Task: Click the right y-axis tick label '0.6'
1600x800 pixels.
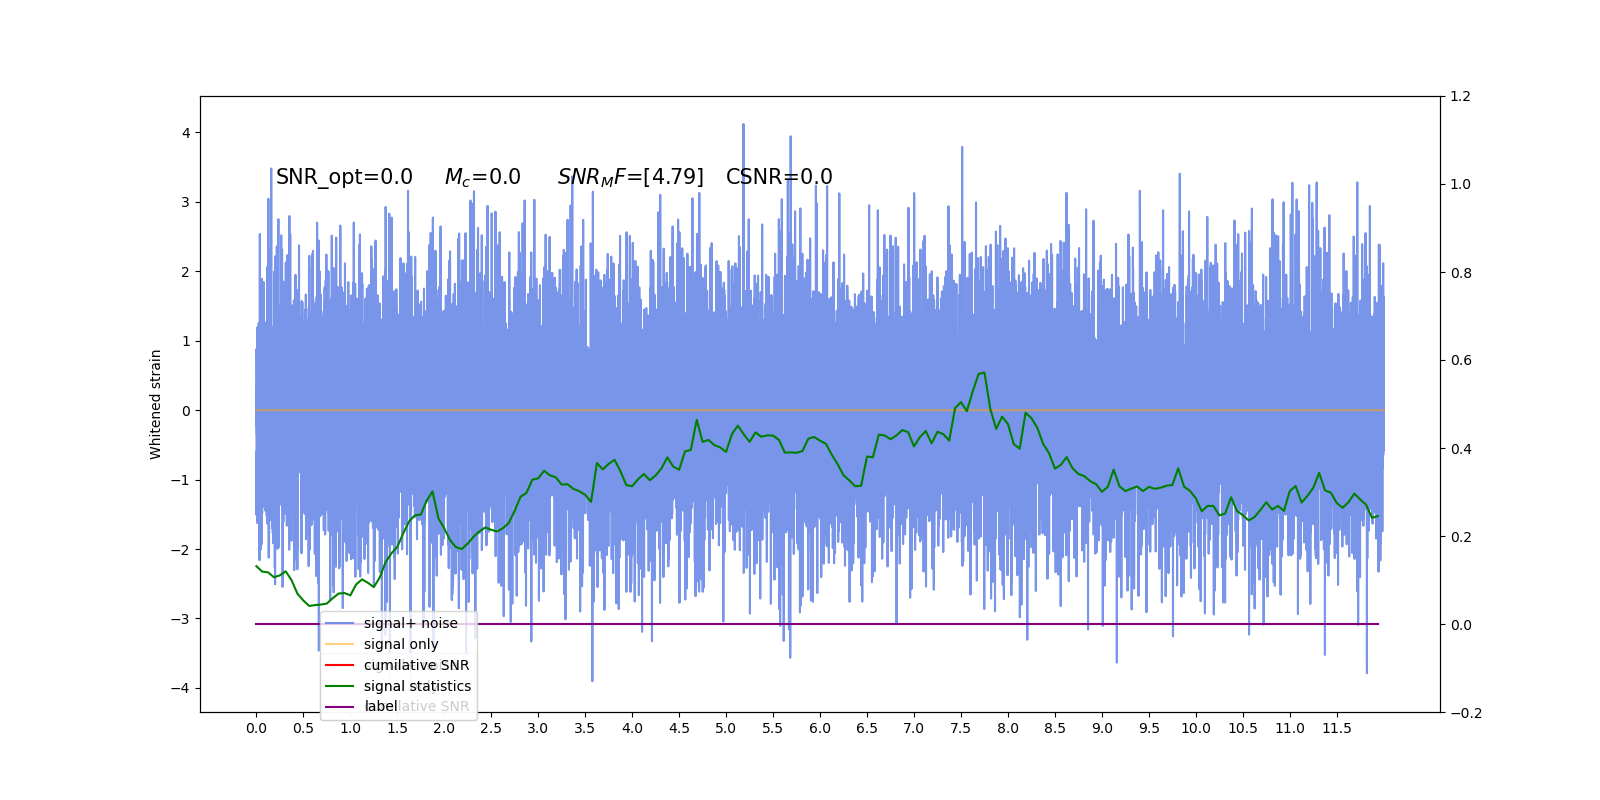Action: [x=1460, y=361]
